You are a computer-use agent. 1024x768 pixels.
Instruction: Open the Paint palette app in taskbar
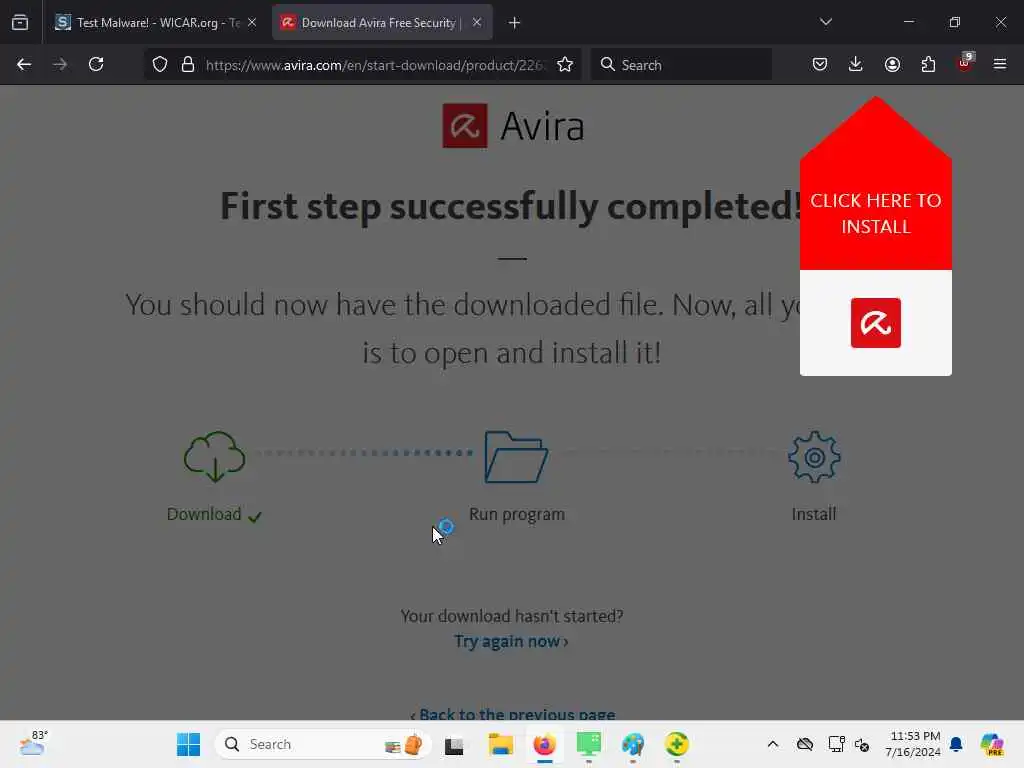pos(633,744)
